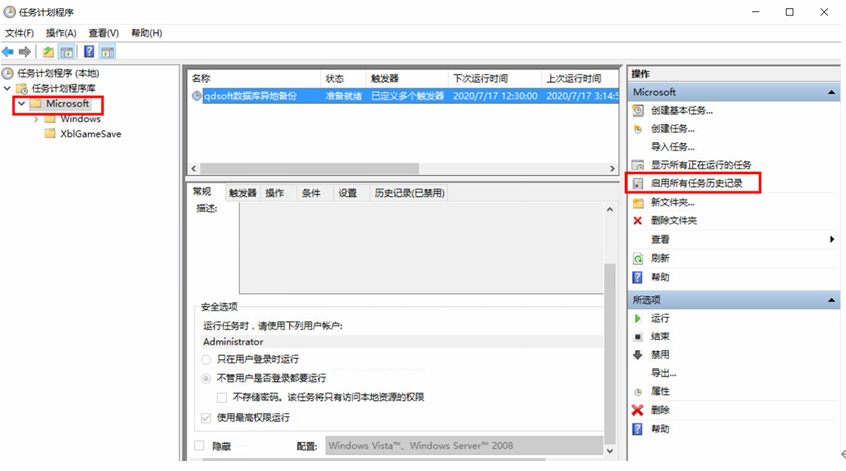Click the details pane scroll down arrow
The height and width of the screenshot is (471, 846).
(610, 451)
